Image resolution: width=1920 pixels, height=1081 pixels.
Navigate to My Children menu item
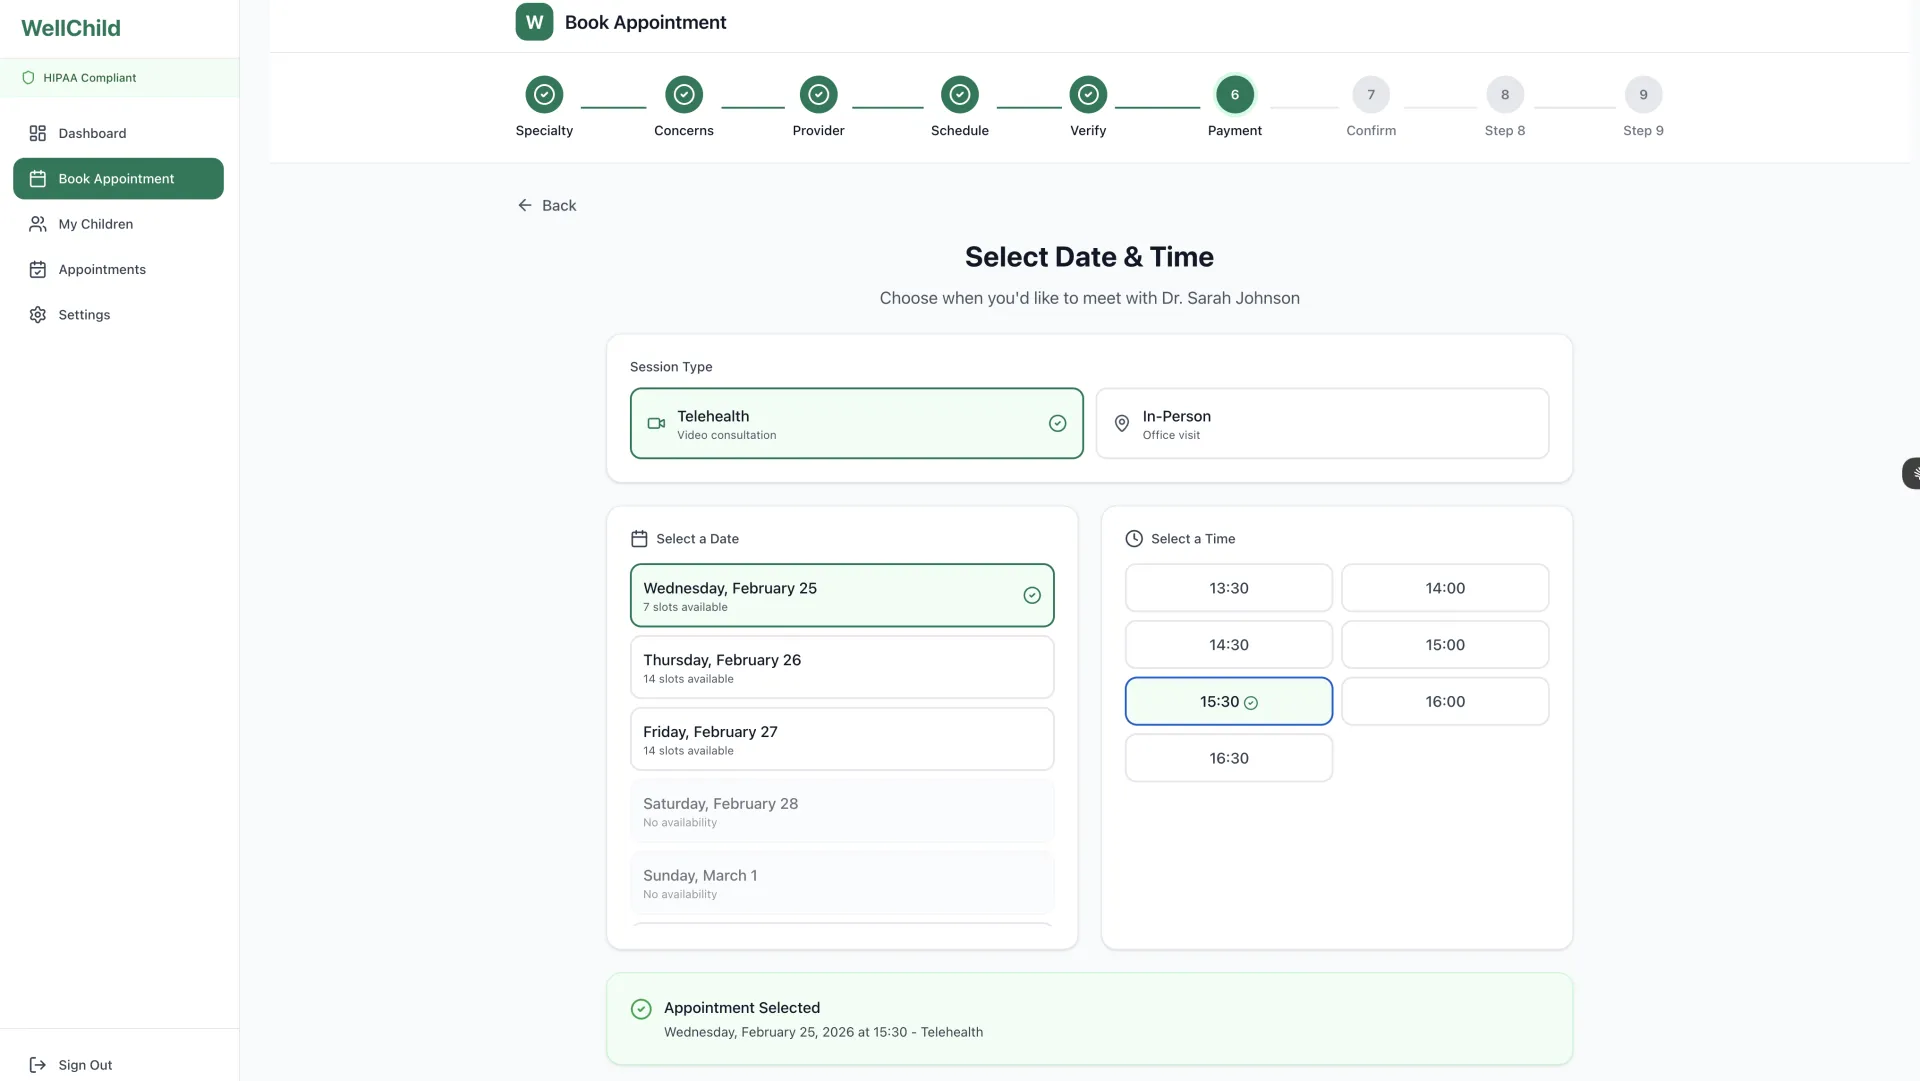pyautogui.click(x=96, y=224)
